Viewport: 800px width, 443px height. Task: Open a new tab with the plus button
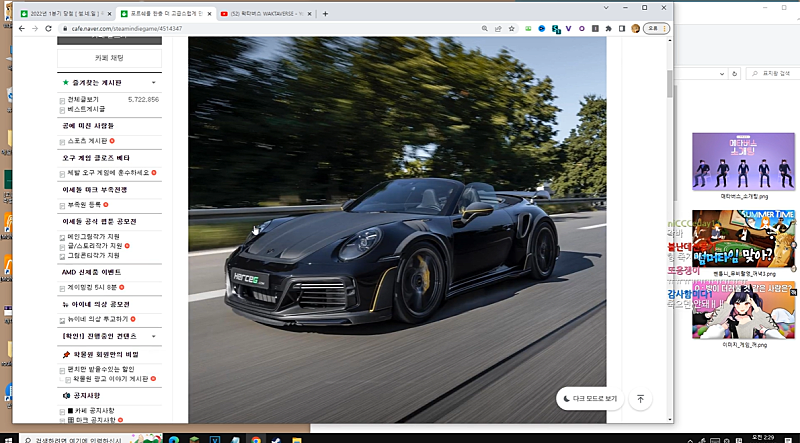(x=325, y=14)
